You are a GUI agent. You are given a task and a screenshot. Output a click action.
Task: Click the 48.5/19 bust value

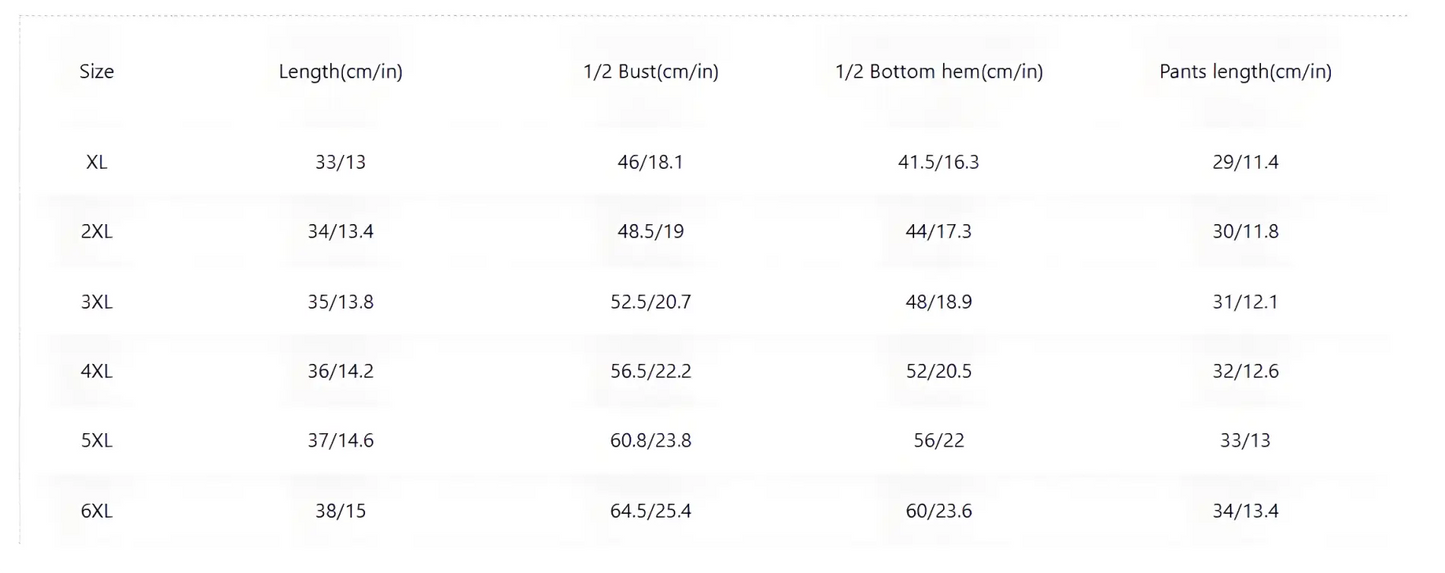[650, 232]
